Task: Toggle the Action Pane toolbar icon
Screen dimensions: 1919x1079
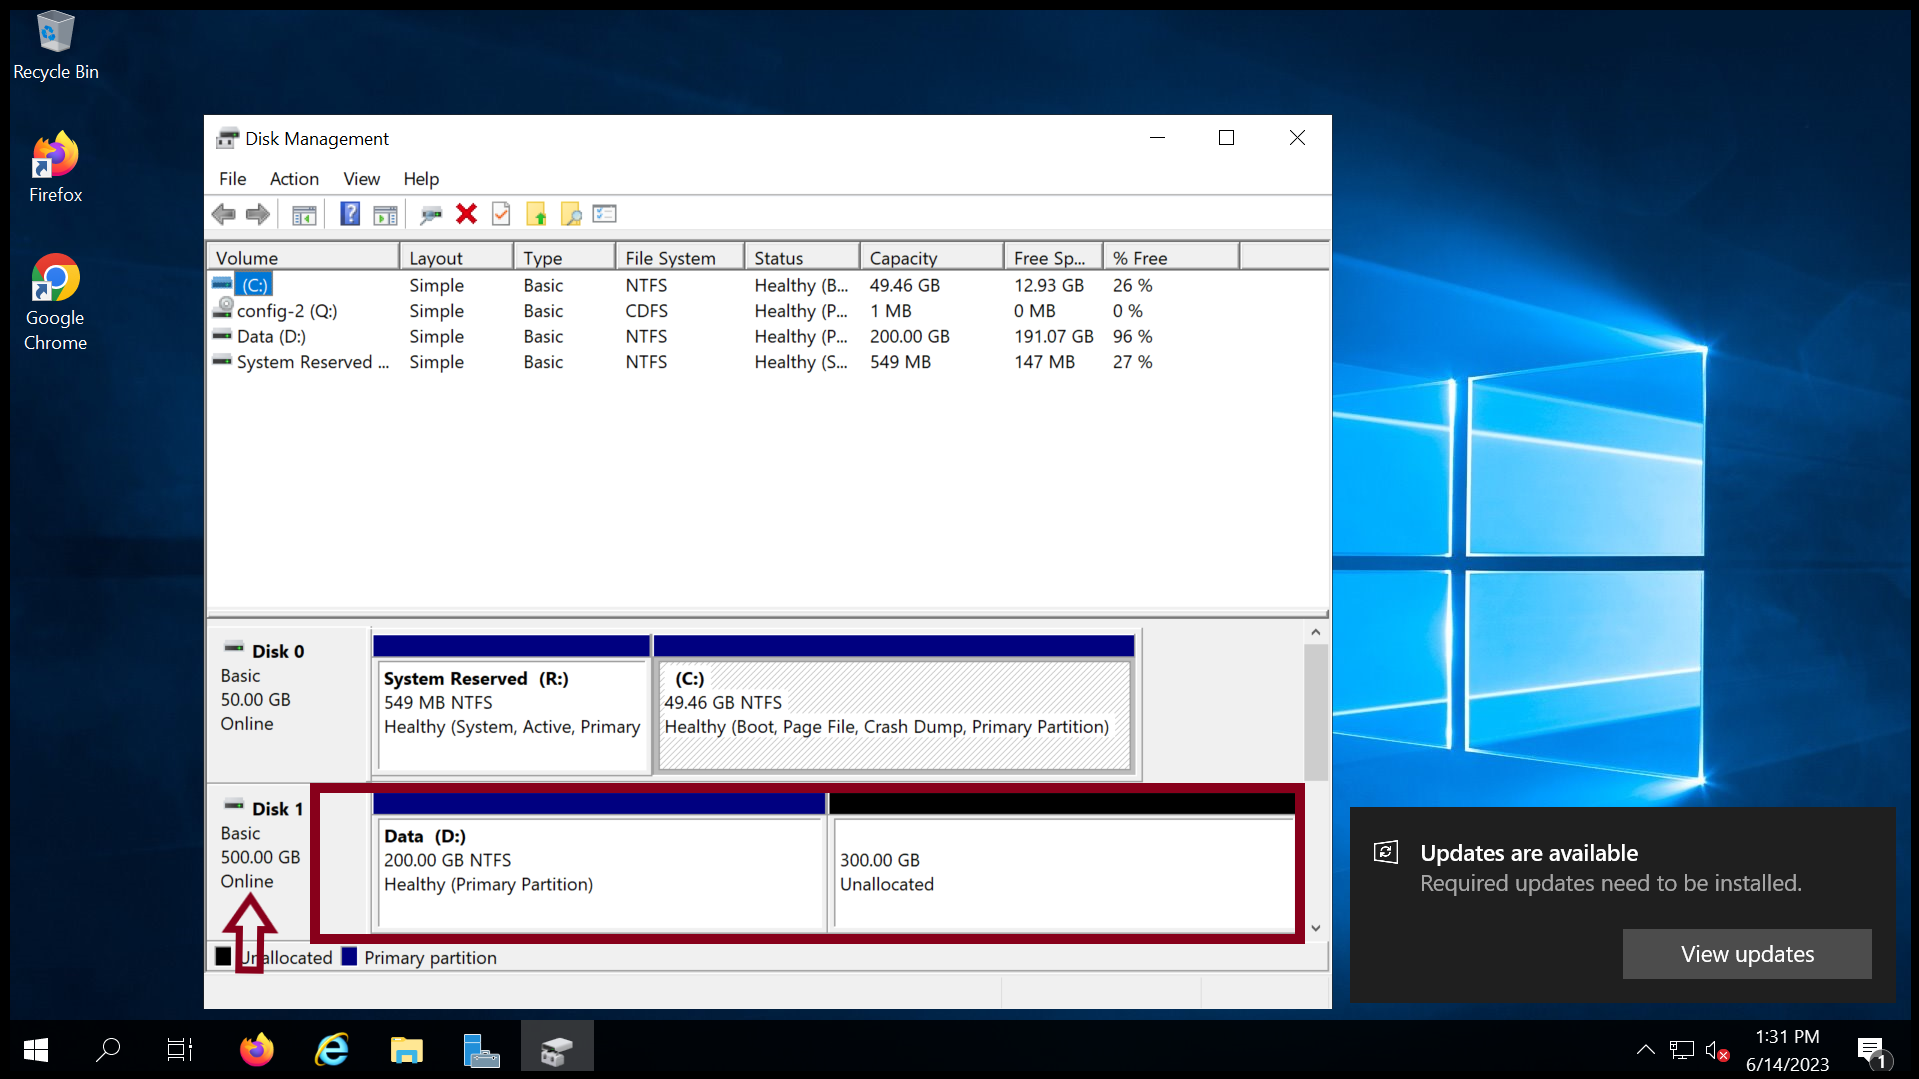Action: 385,214
